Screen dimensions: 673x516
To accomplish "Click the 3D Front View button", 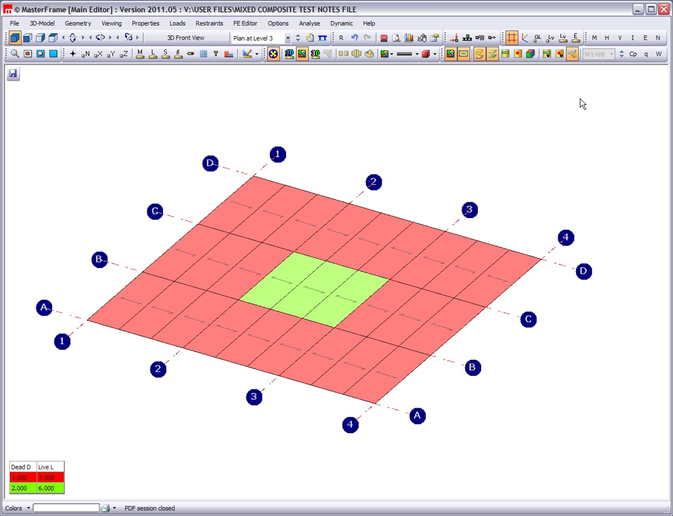I will pyautogui.click(x=185, y=38).
